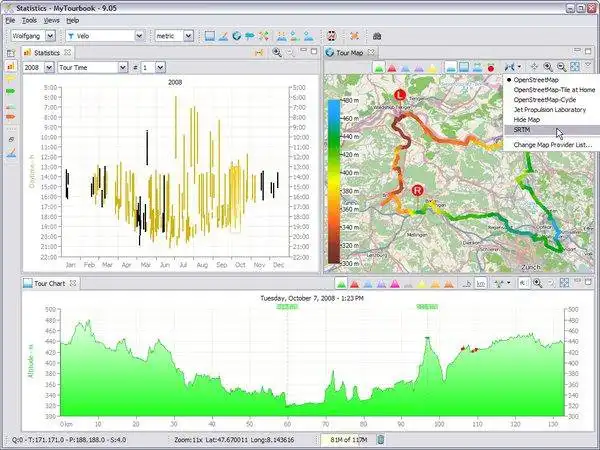Click the binoculars icon in main toolbar
600x450 pixels.
(377, 36)
